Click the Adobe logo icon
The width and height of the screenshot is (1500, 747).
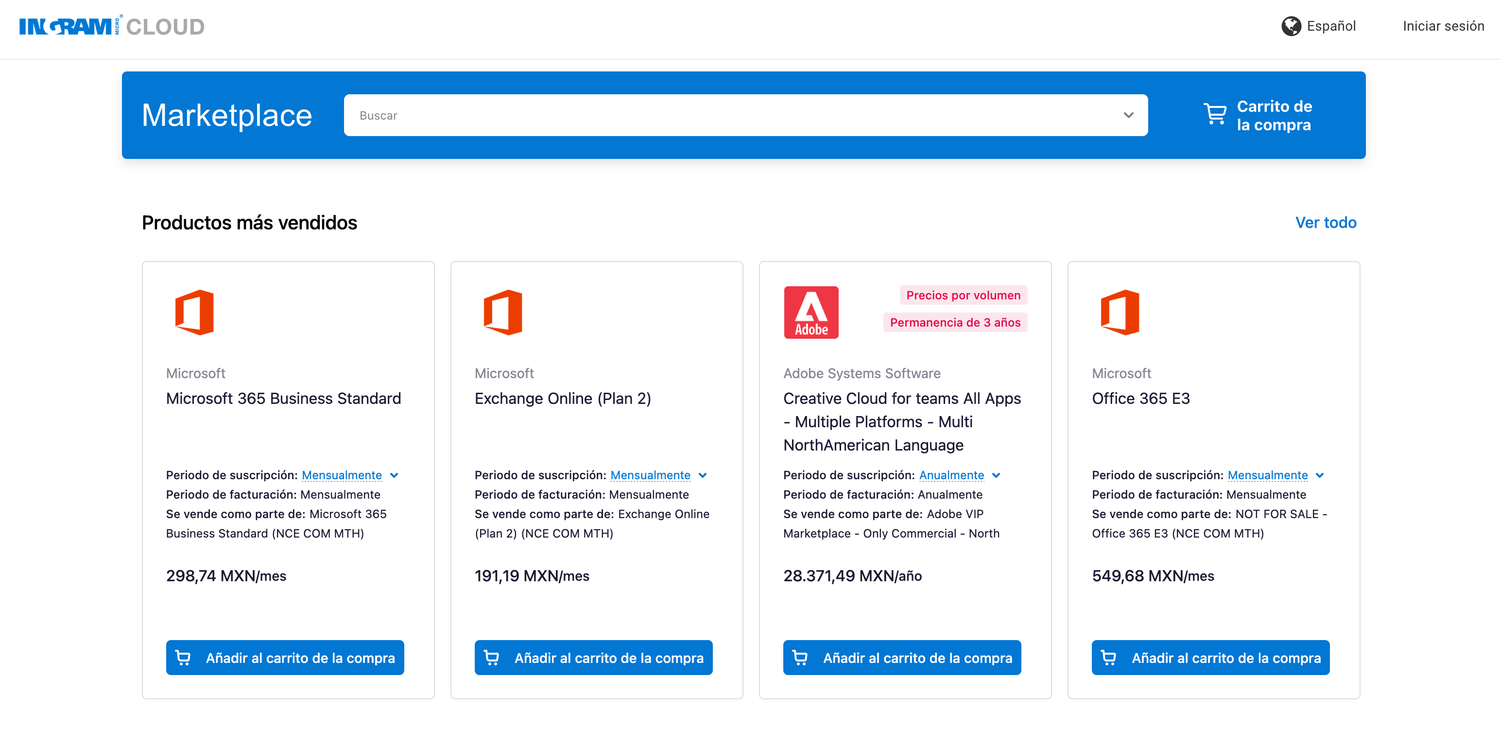coord(811,312)
